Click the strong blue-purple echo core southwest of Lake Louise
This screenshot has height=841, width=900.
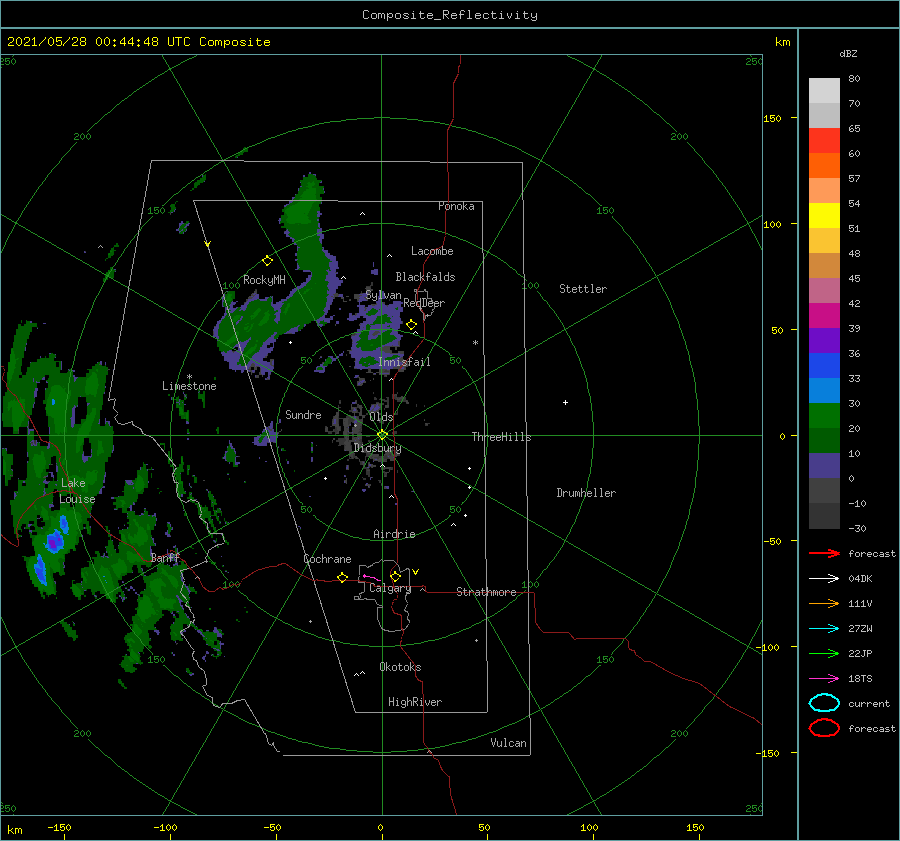pos(54,541)
